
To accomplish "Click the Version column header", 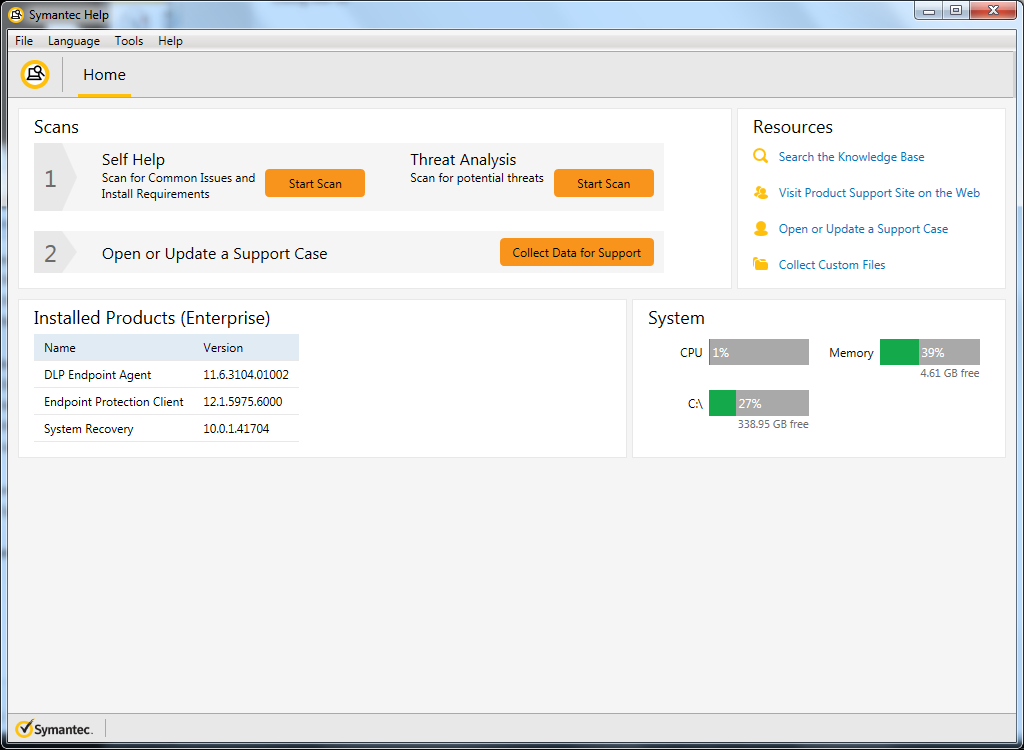I will 223,348.
